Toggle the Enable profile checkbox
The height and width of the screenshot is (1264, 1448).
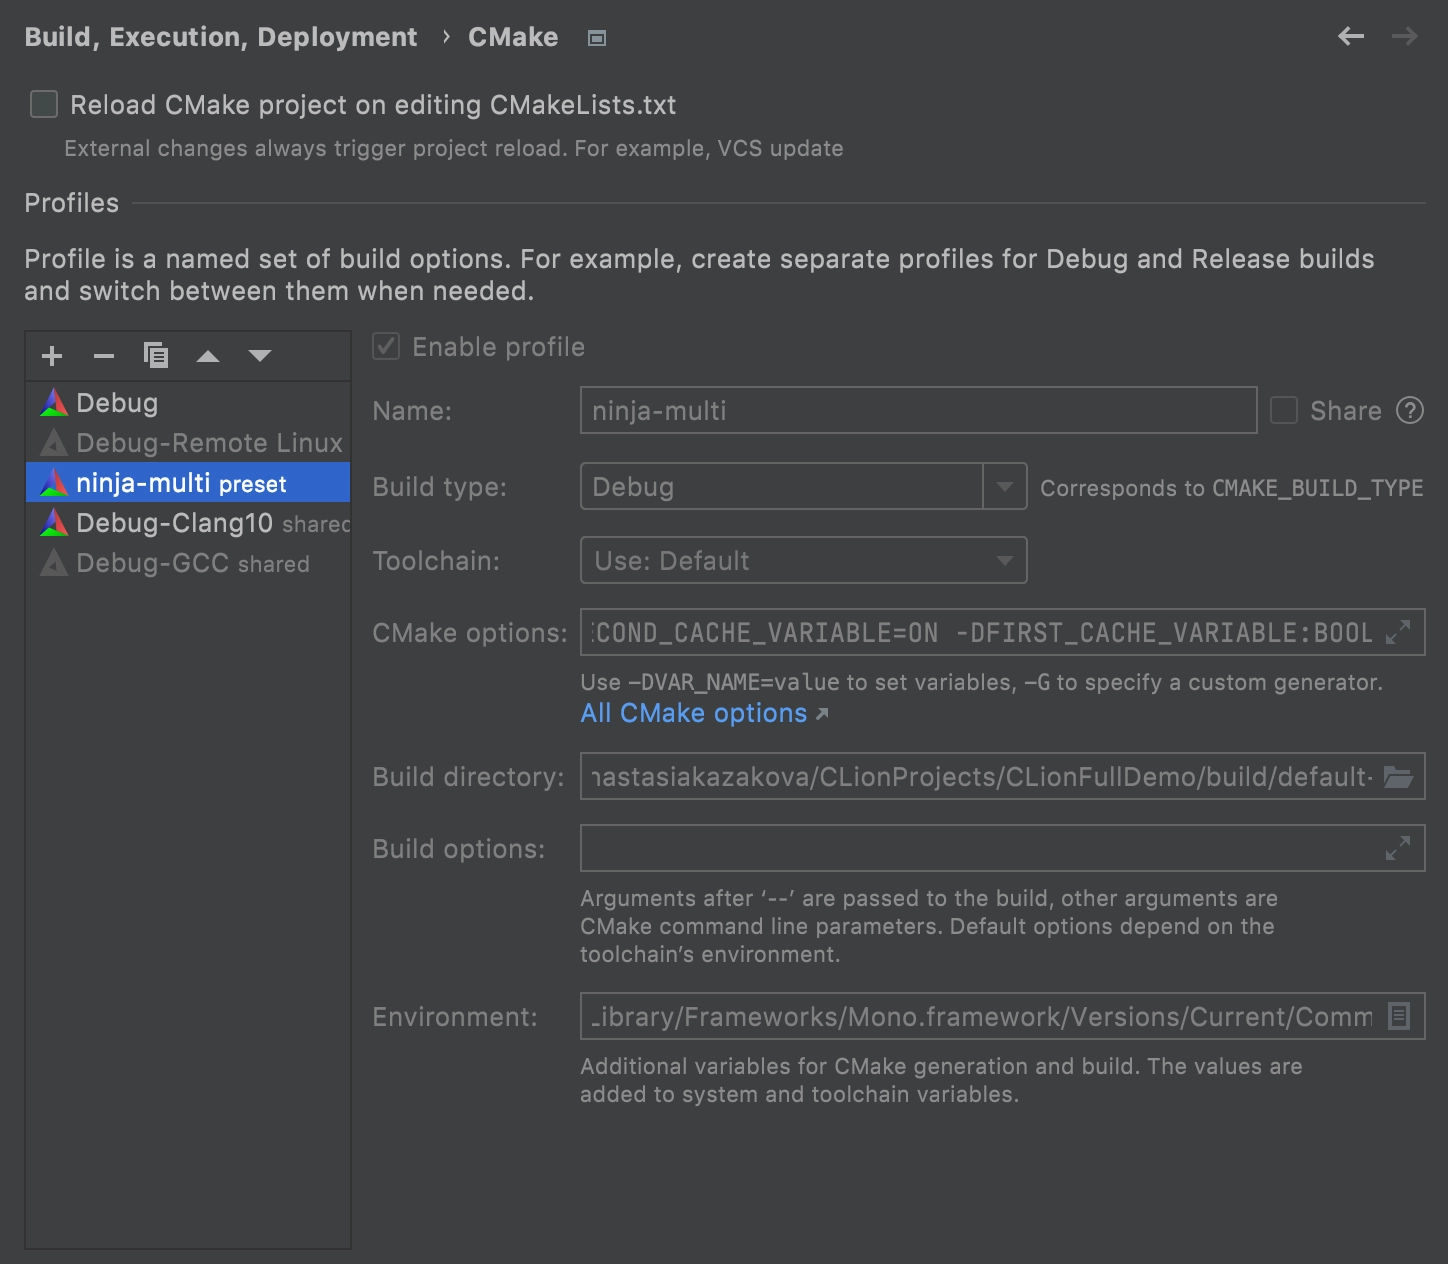click(x=386, y=347)
